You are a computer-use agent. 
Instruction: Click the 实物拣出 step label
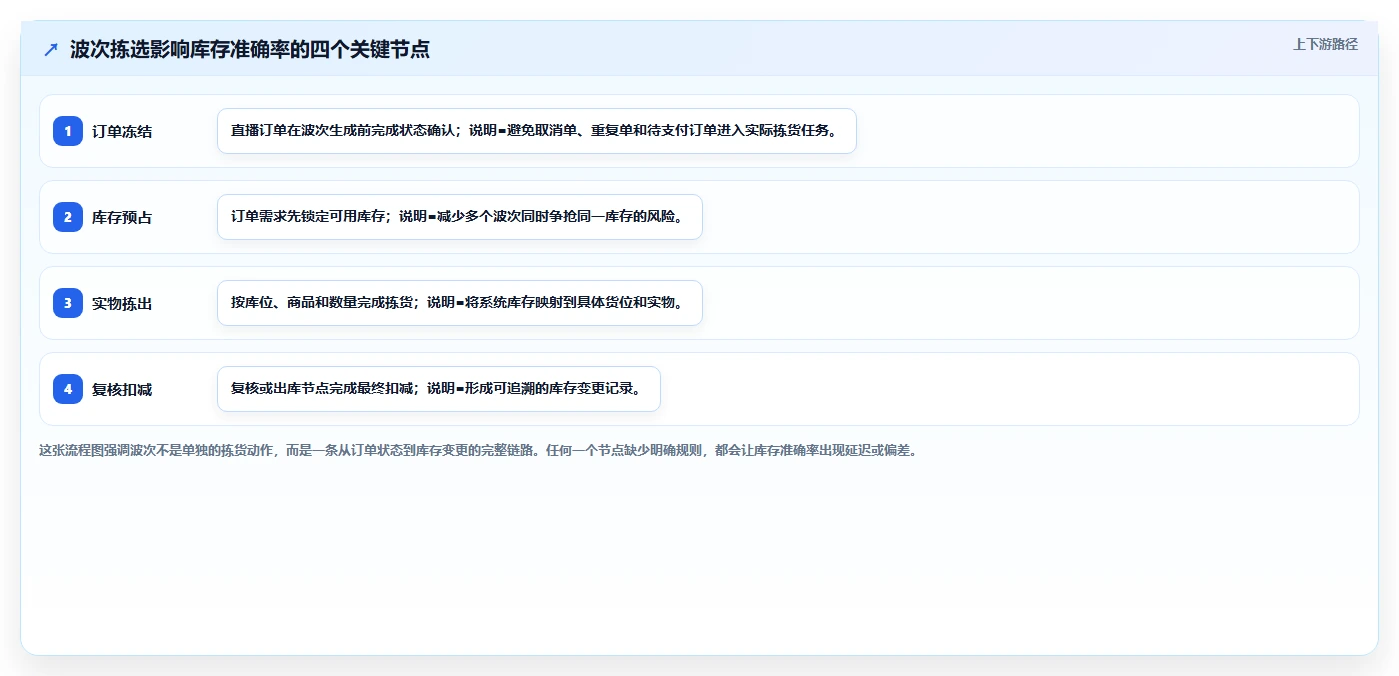122,303
